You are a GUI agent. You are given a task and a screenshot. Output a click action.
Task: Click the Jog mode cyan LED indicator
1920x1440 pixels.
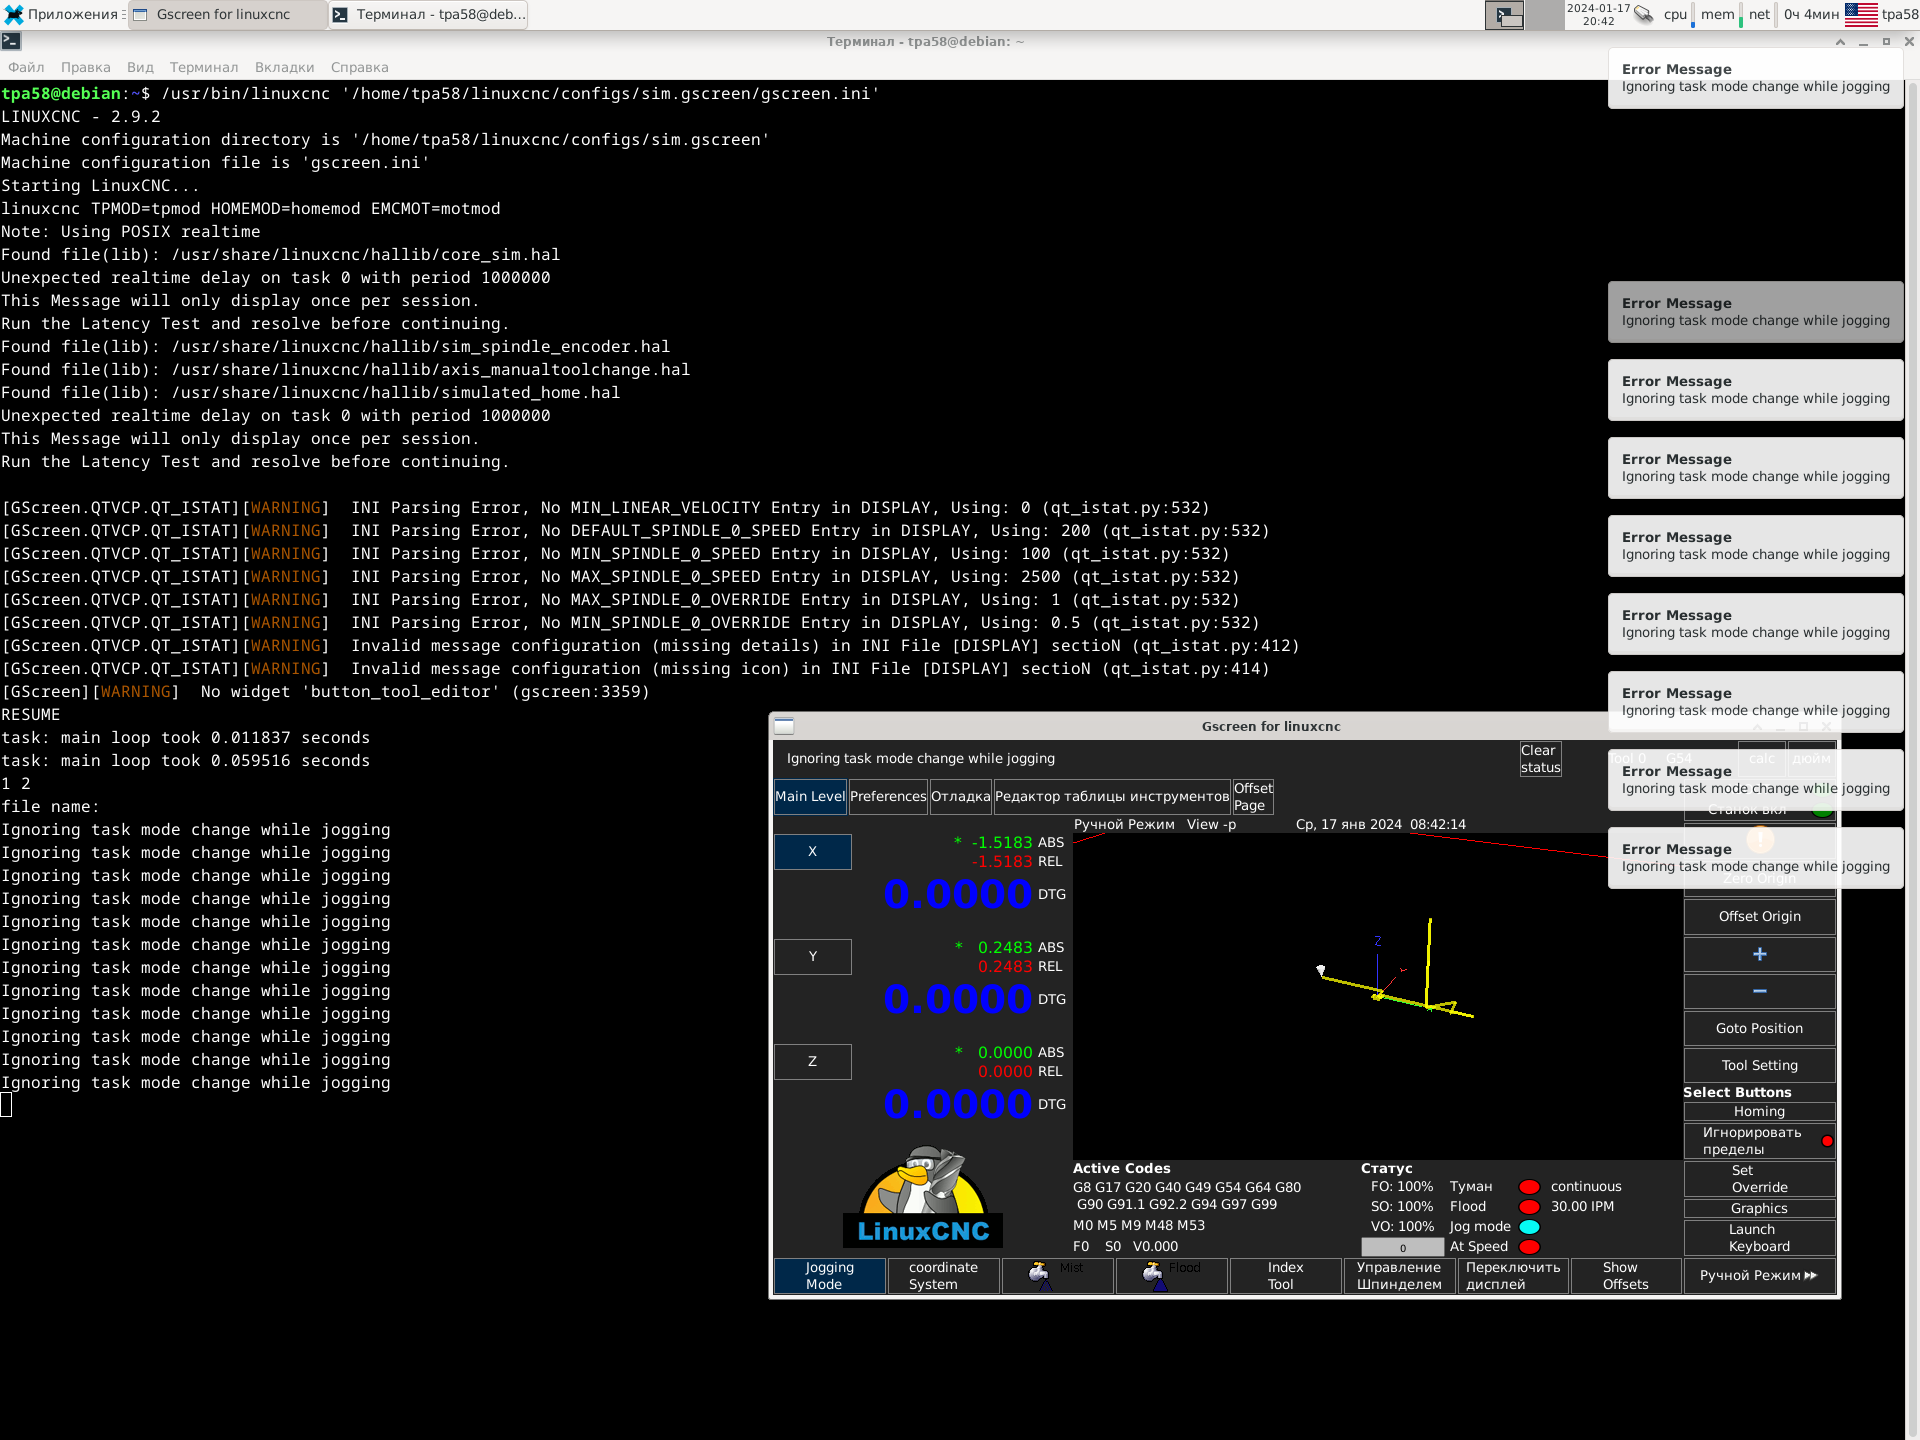[1529, 1227]
